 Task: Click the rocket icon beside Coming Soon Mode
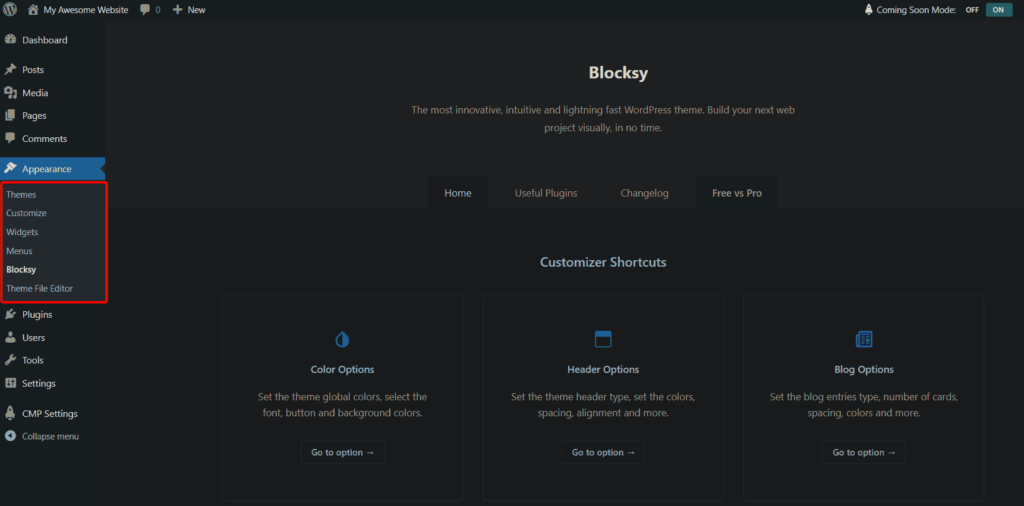869,10
